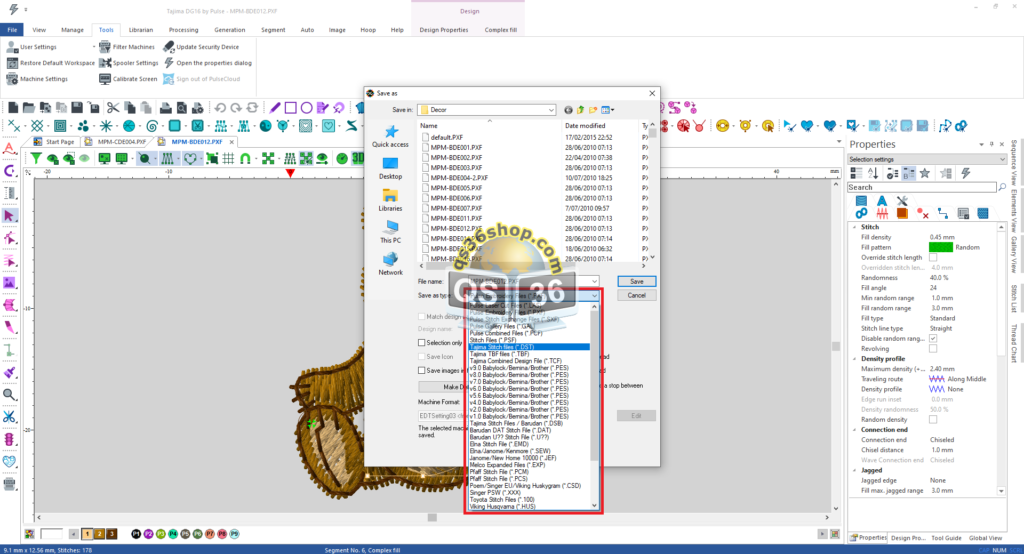
Task: Toggle the Revolving checkbox
Action: [x=933, y=348]
